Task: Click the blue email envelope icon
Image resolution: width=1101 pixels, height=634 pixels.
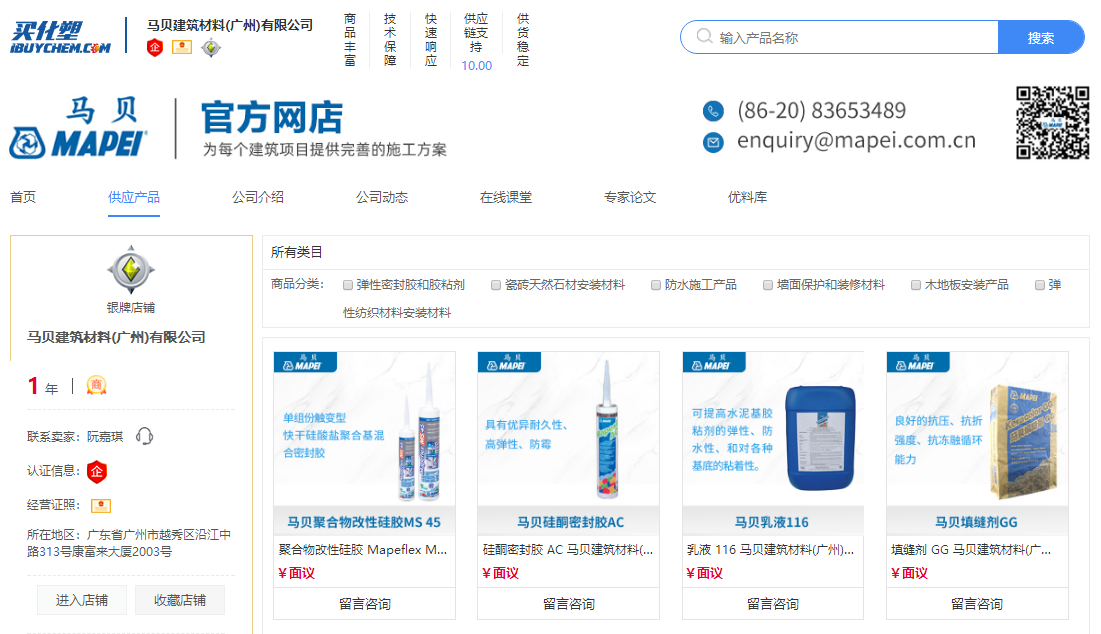Action: [713, 143]
